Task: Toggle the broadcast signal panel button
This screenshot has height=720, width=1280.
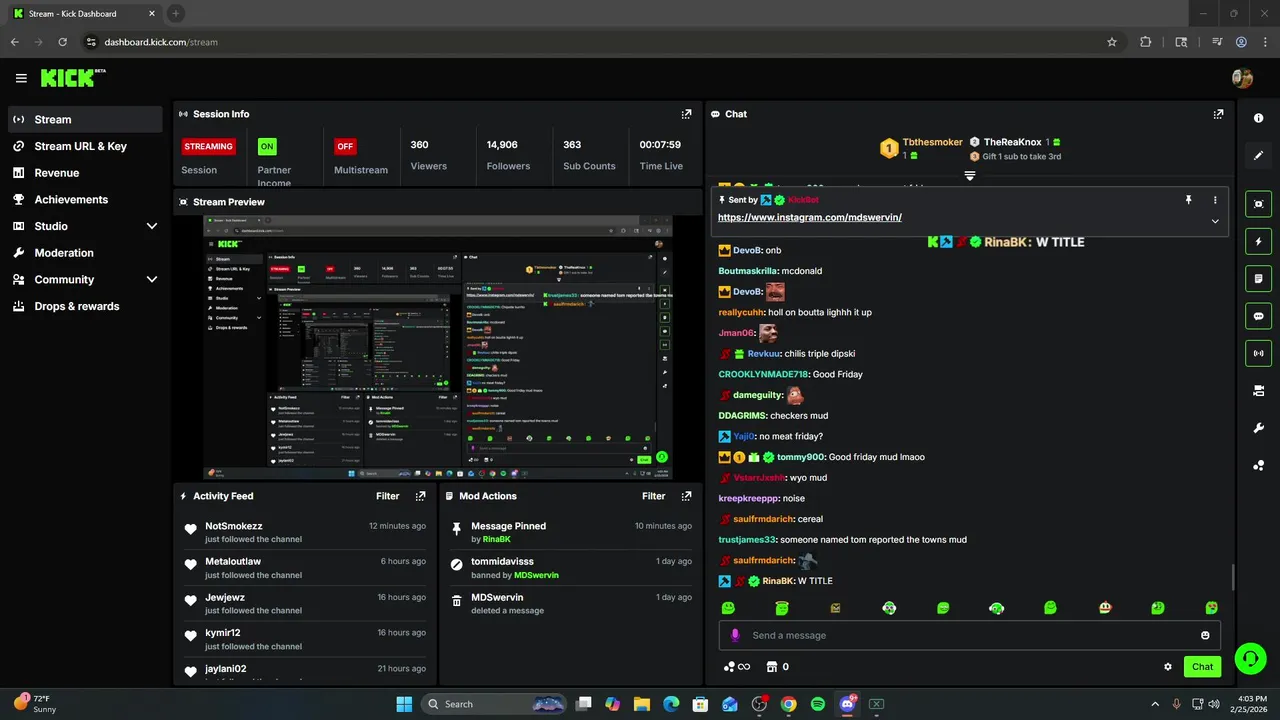Action: coord(1258,353)
